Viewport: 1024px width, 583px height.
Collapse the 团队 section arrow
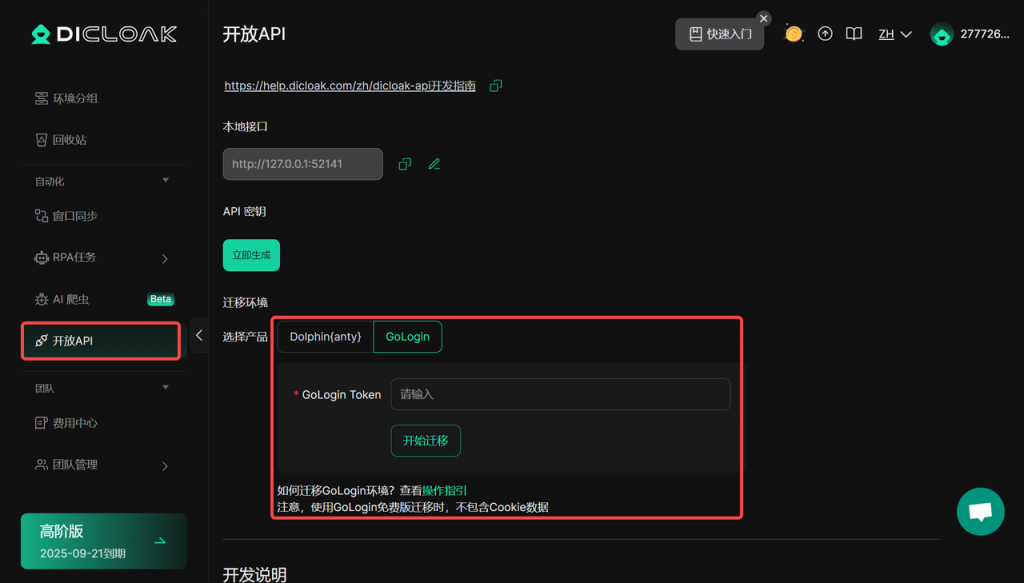click(165, 388)
